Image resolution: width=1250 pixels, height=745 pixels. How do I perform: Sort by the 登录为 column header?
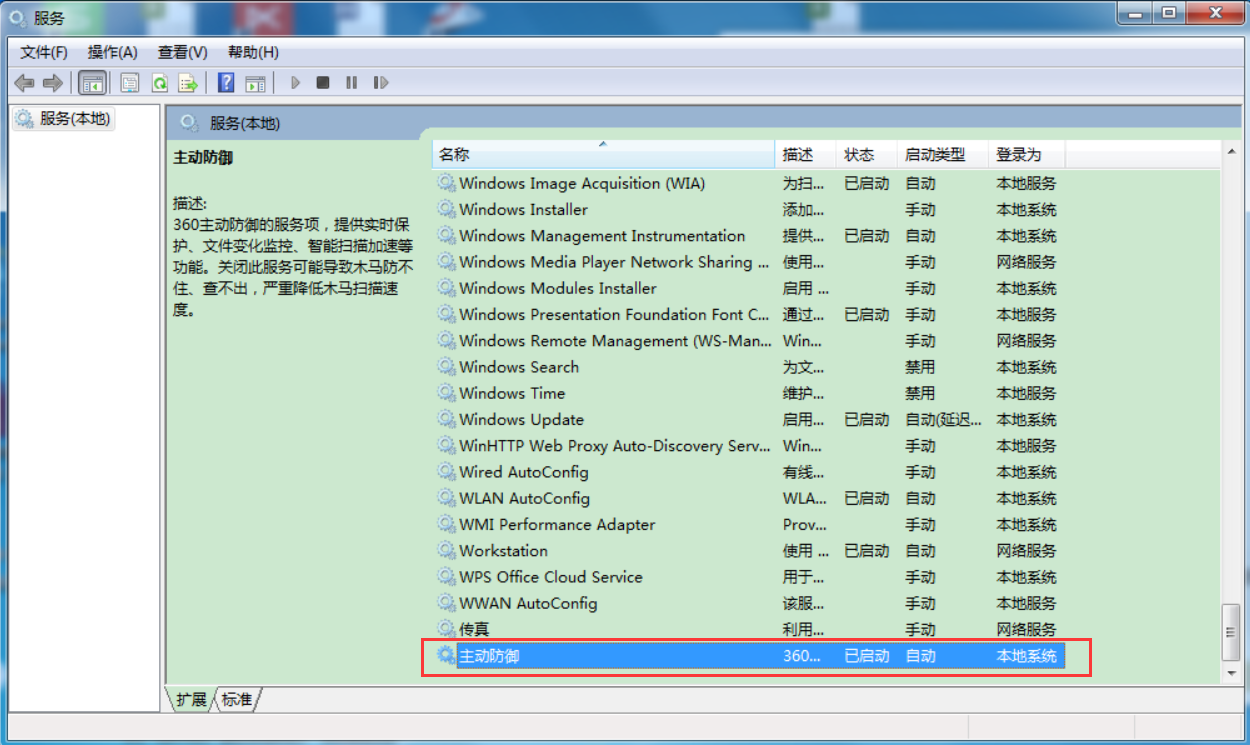tap(1027, 154)
